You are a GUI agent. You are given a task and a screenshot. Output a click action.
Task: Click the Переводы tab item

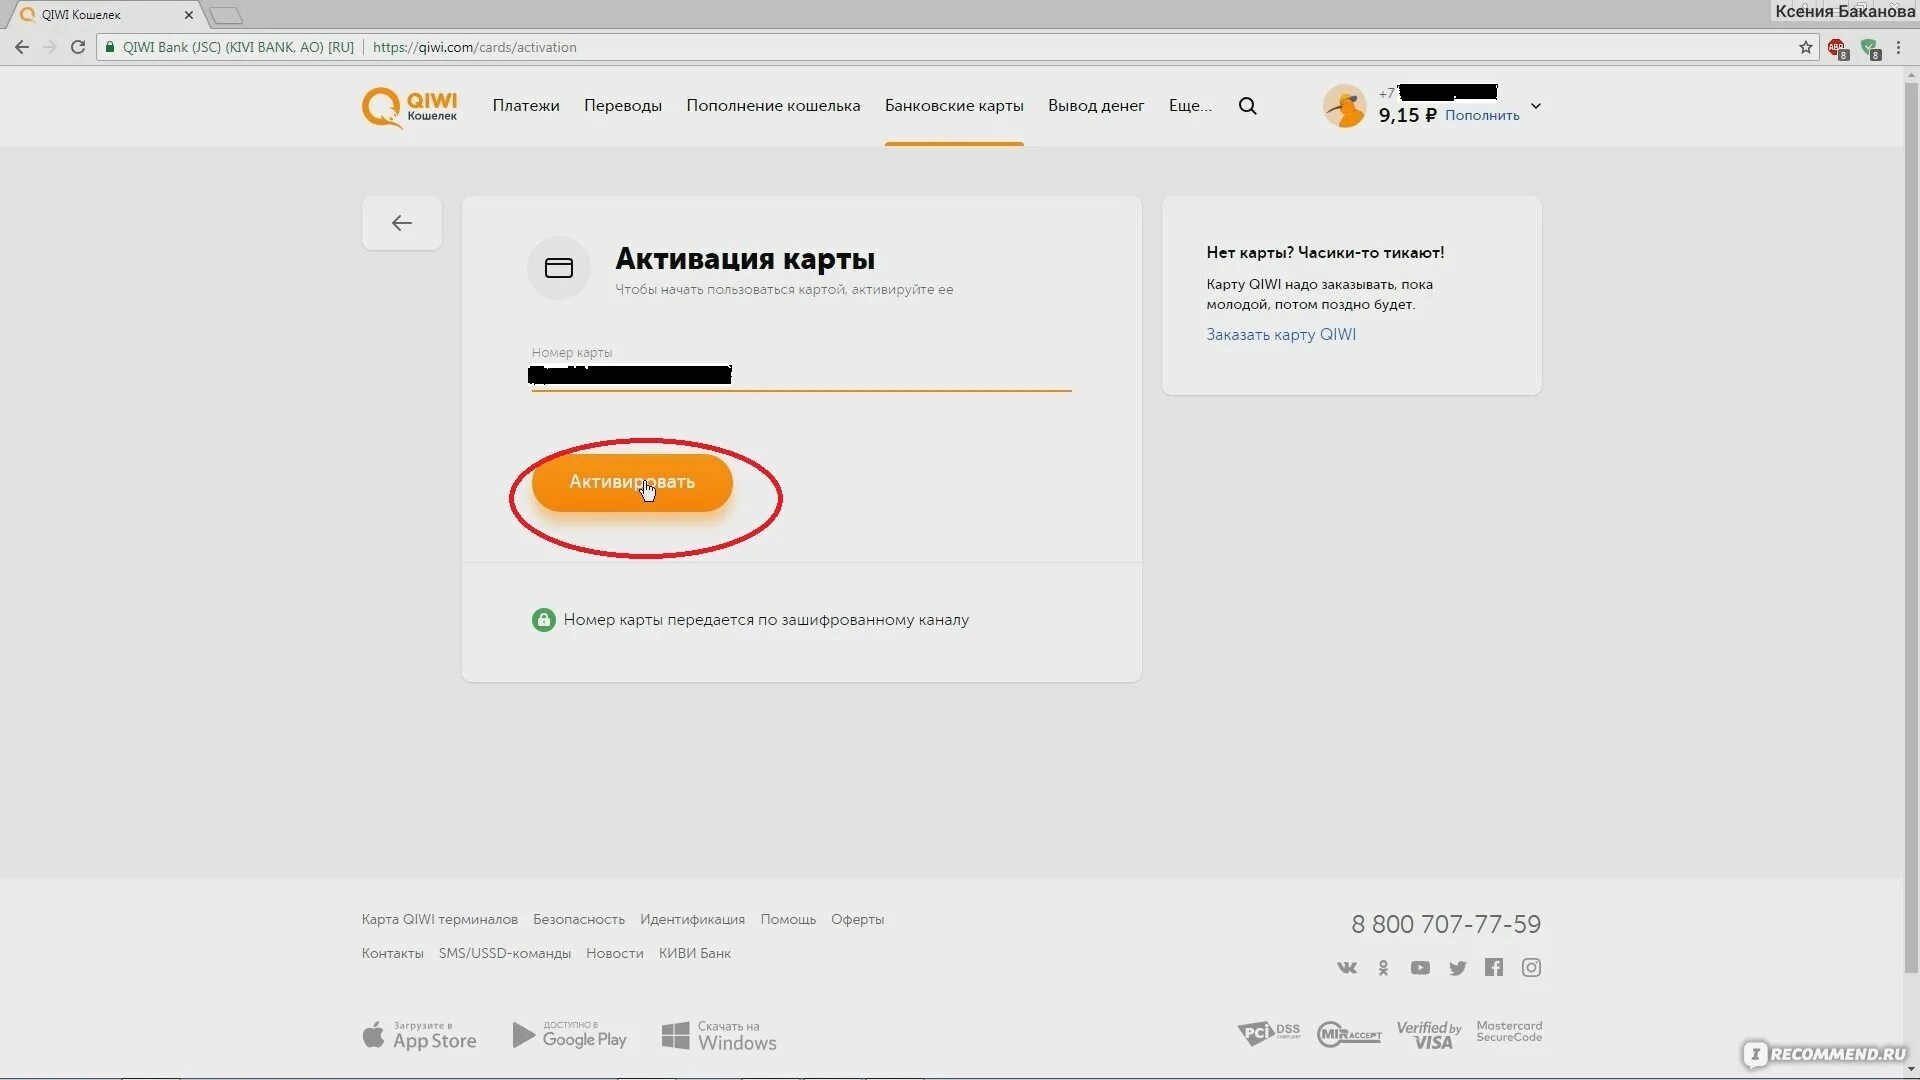(622, 105)
